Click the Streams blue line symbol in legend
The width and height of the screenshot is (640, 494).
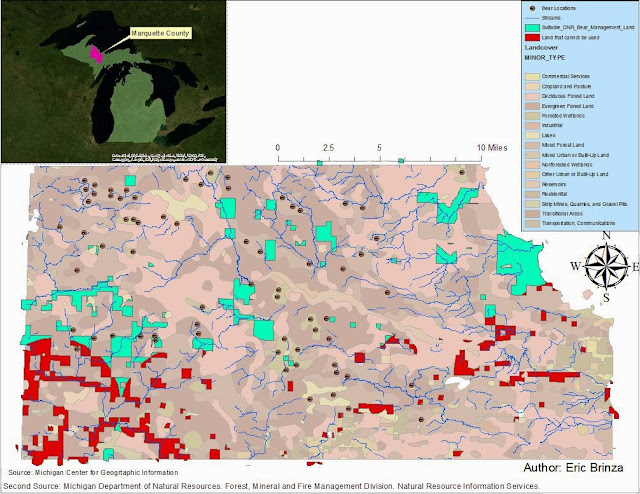532,18
